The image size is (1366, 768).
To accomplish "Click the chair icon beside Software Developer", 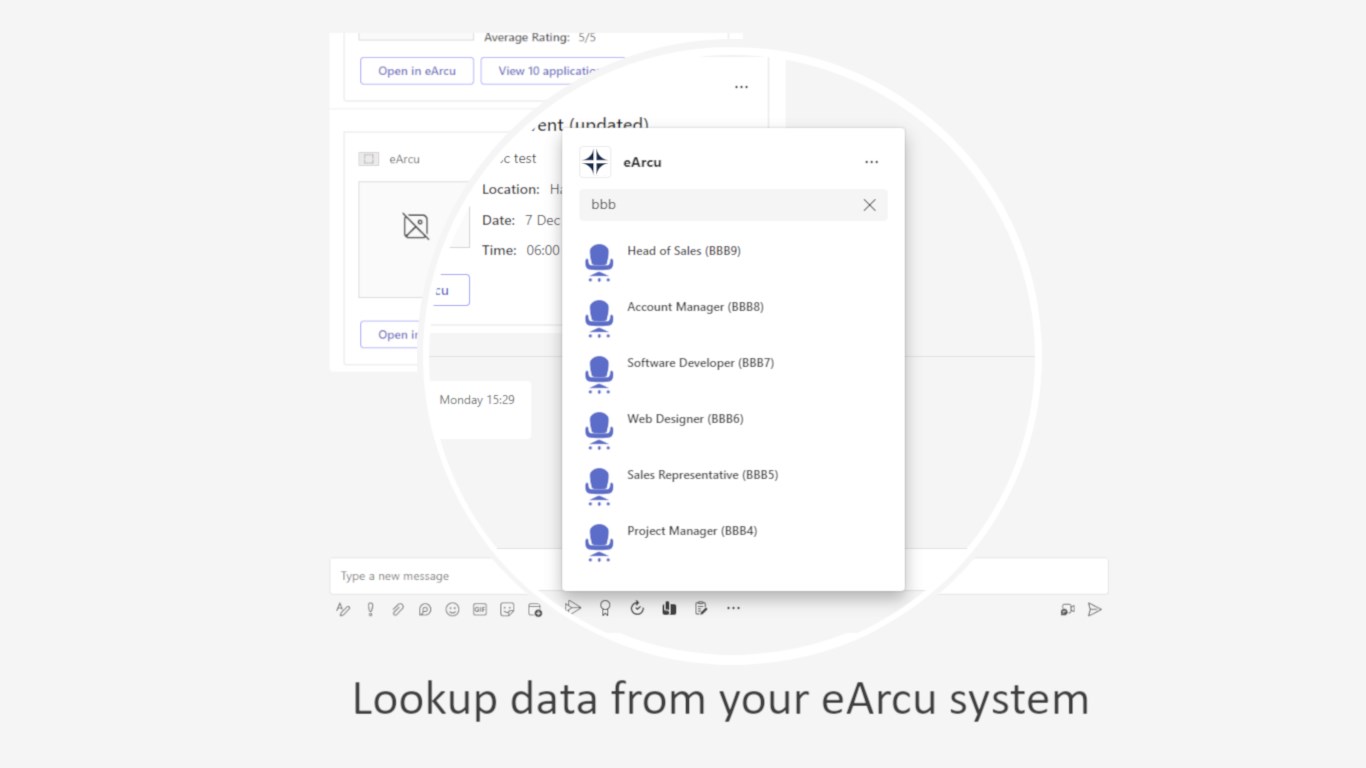I will pyautogui.click(x=599, y=375).
